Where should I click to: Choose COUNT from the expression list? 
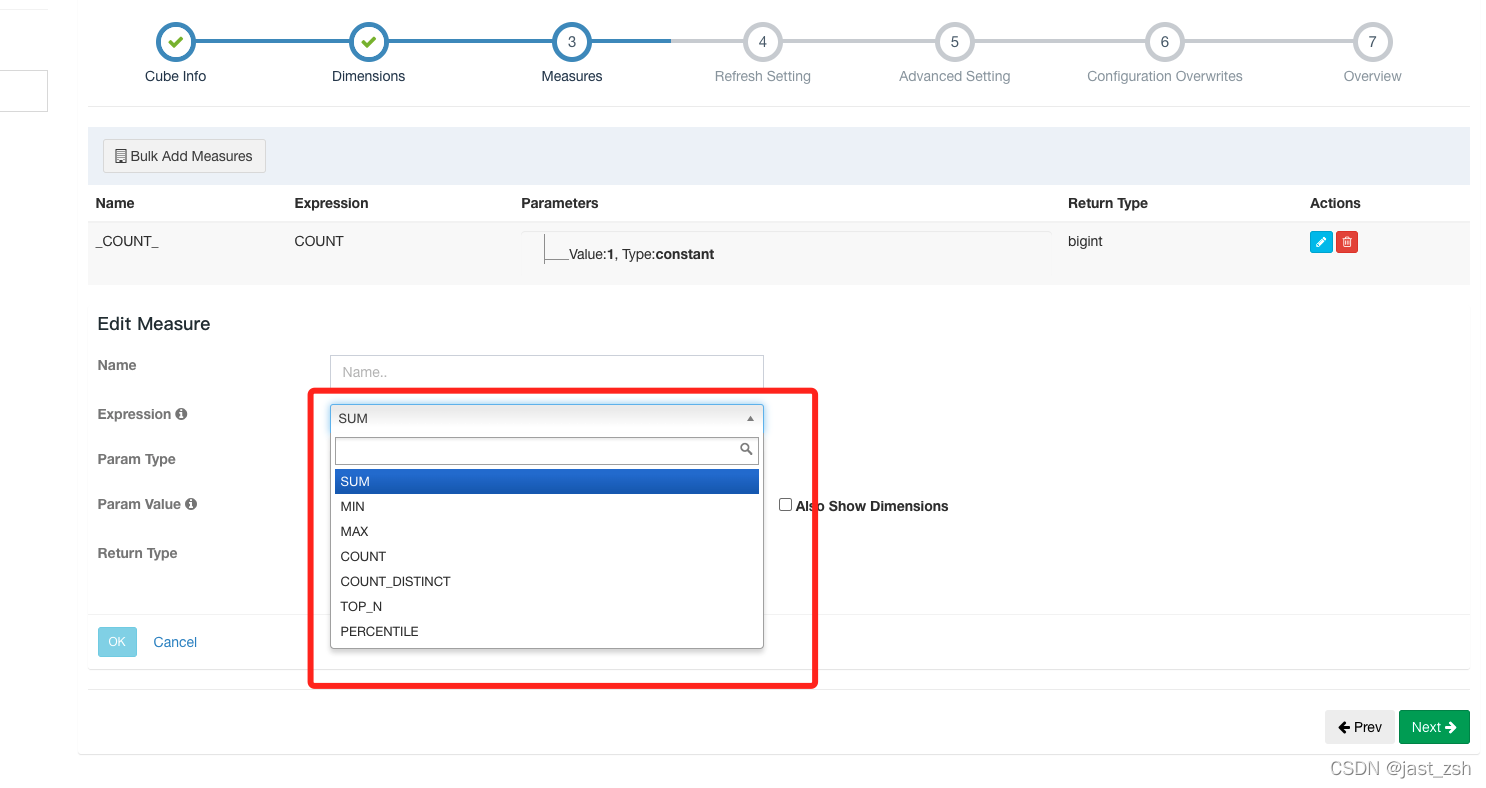pyautogui.click(x=547, y=556)
